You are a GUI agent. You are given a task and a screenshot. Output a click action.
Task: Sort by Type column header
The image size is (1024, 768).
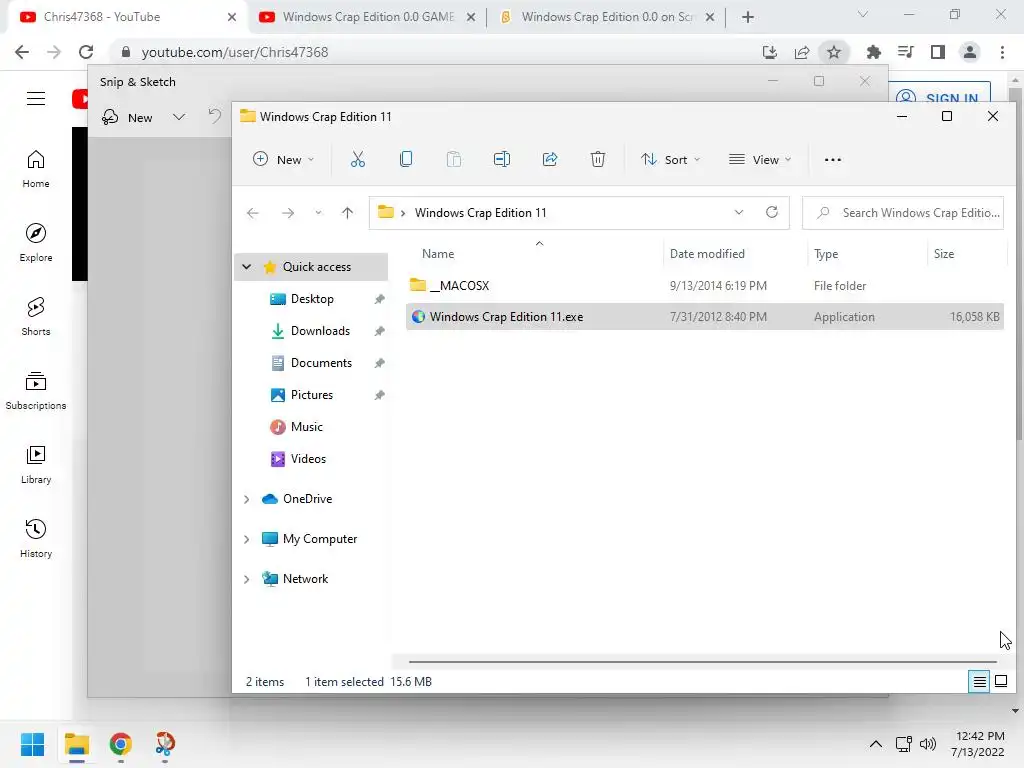825,253
